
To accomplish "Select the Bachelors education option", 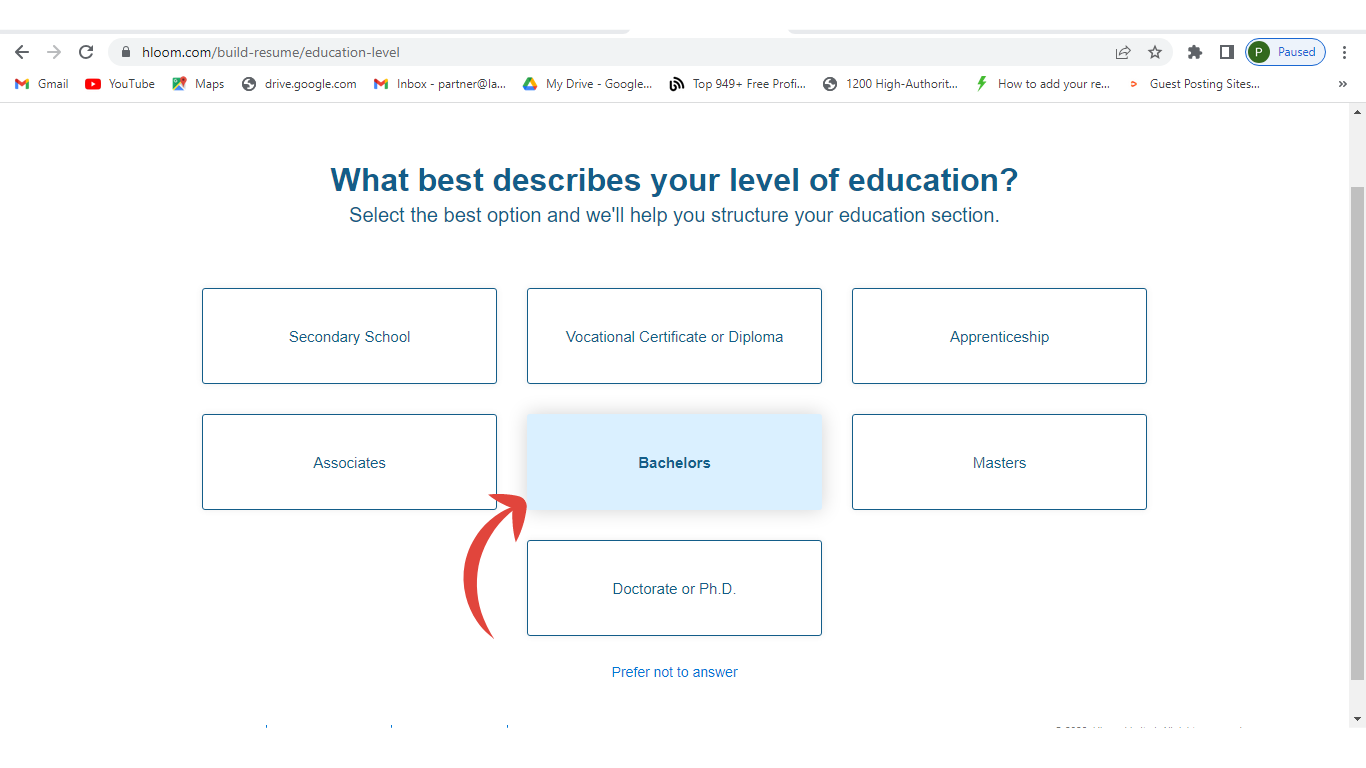I will [x=674, y=462].
